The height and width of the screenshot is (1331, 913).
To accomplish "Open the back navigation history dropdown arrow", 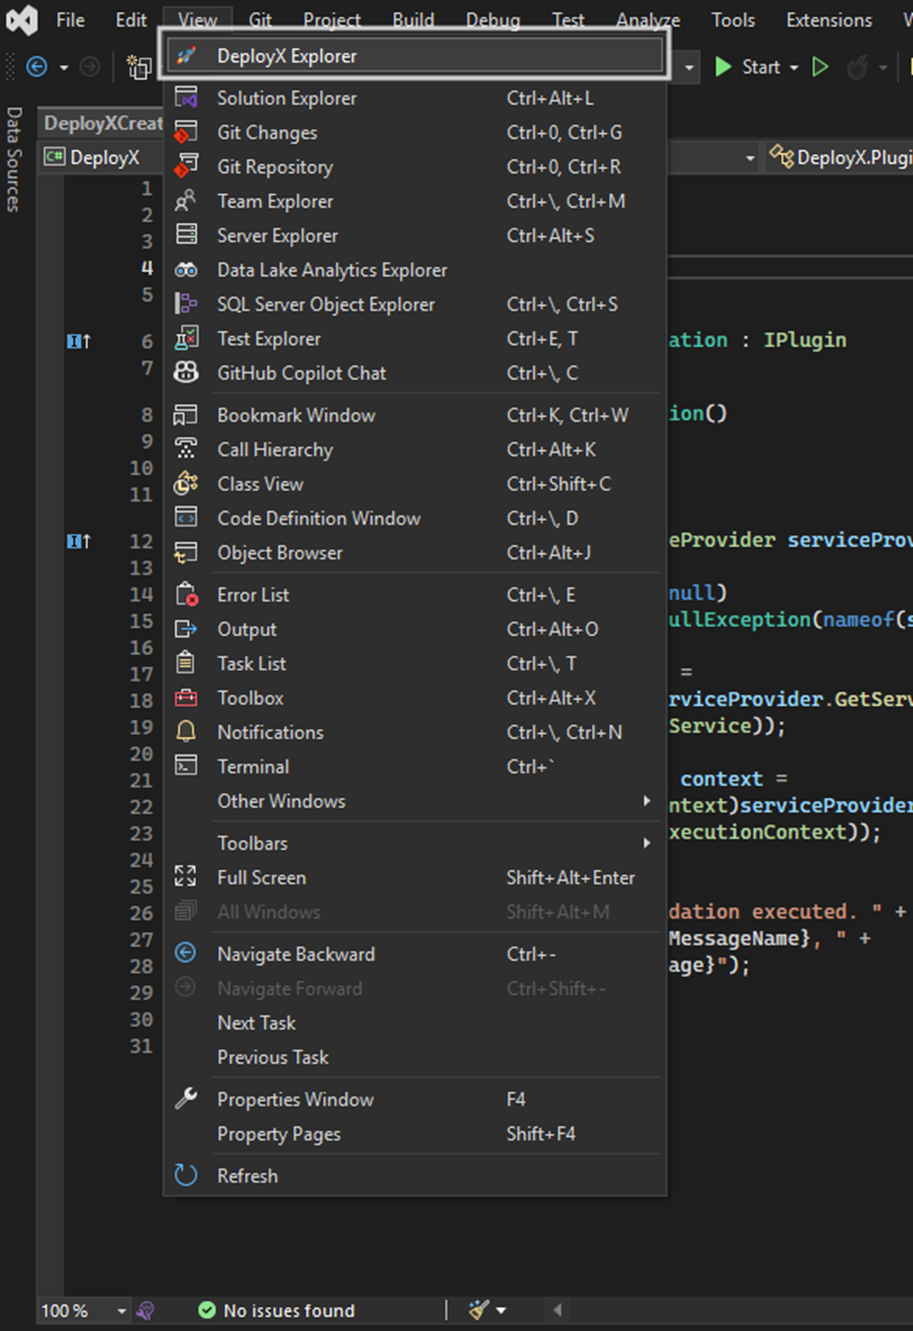I will [x=63, y=68].
